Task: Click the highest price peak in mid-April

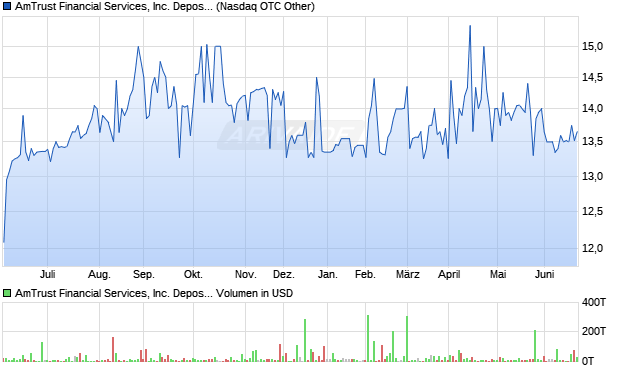Action: 470,26
